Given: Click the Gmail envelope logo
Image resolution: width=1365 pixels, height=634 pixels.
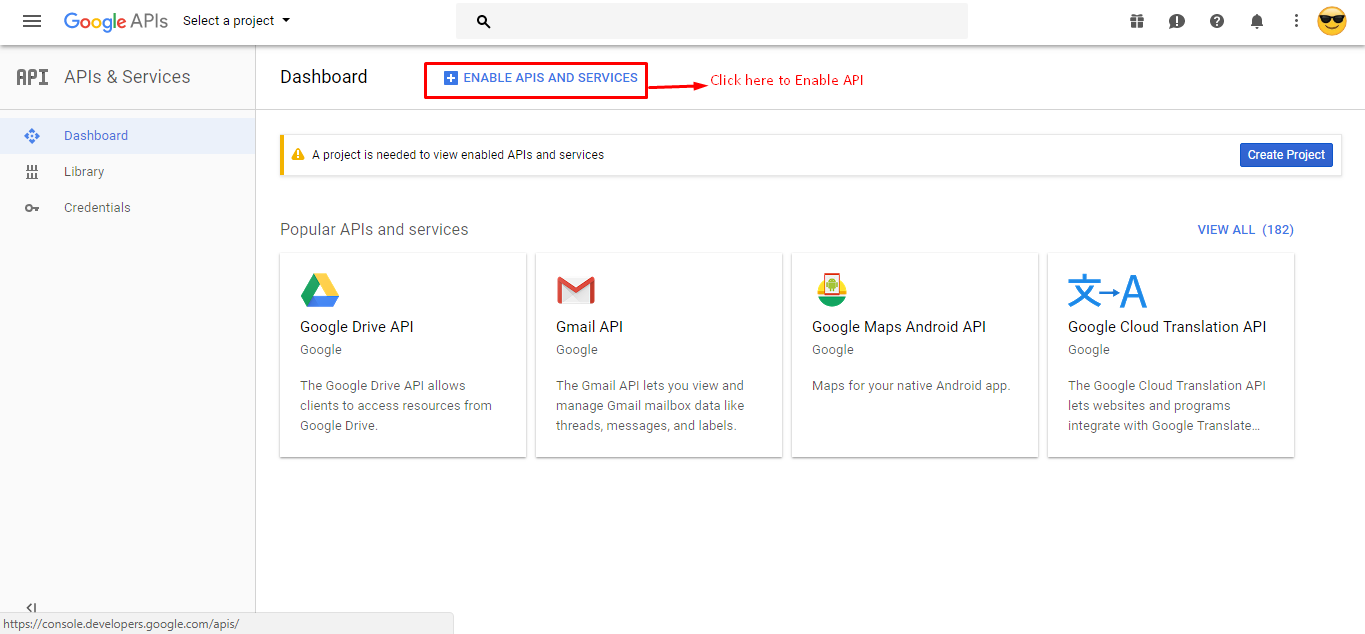Looking at the screenshot, I should 576,290.
